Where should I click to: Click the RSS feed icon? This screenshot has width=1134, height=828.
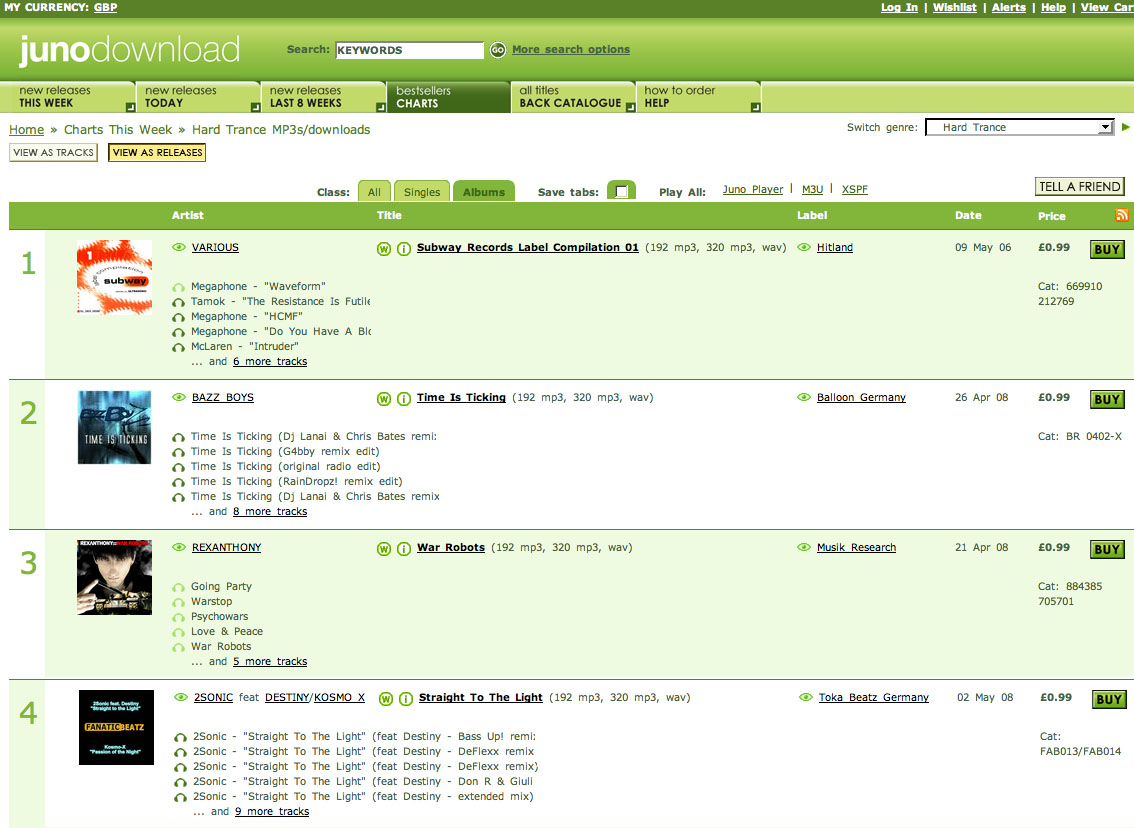(1122, 215)
